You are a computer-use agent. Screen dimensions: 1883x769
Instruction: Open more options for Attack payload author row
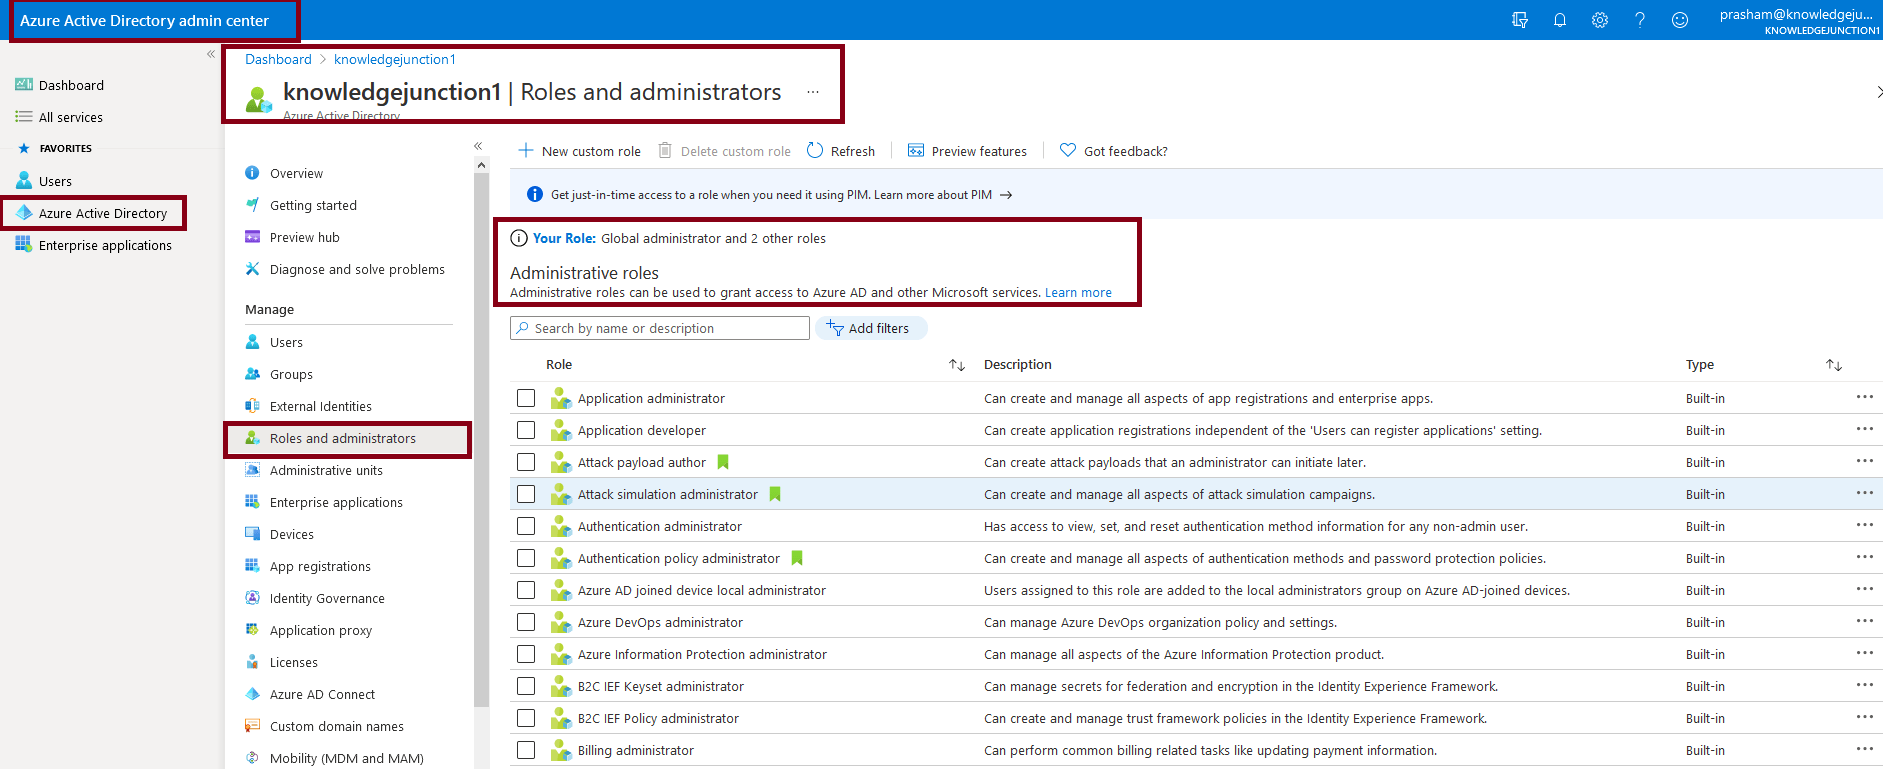[x=1865, y=461]
